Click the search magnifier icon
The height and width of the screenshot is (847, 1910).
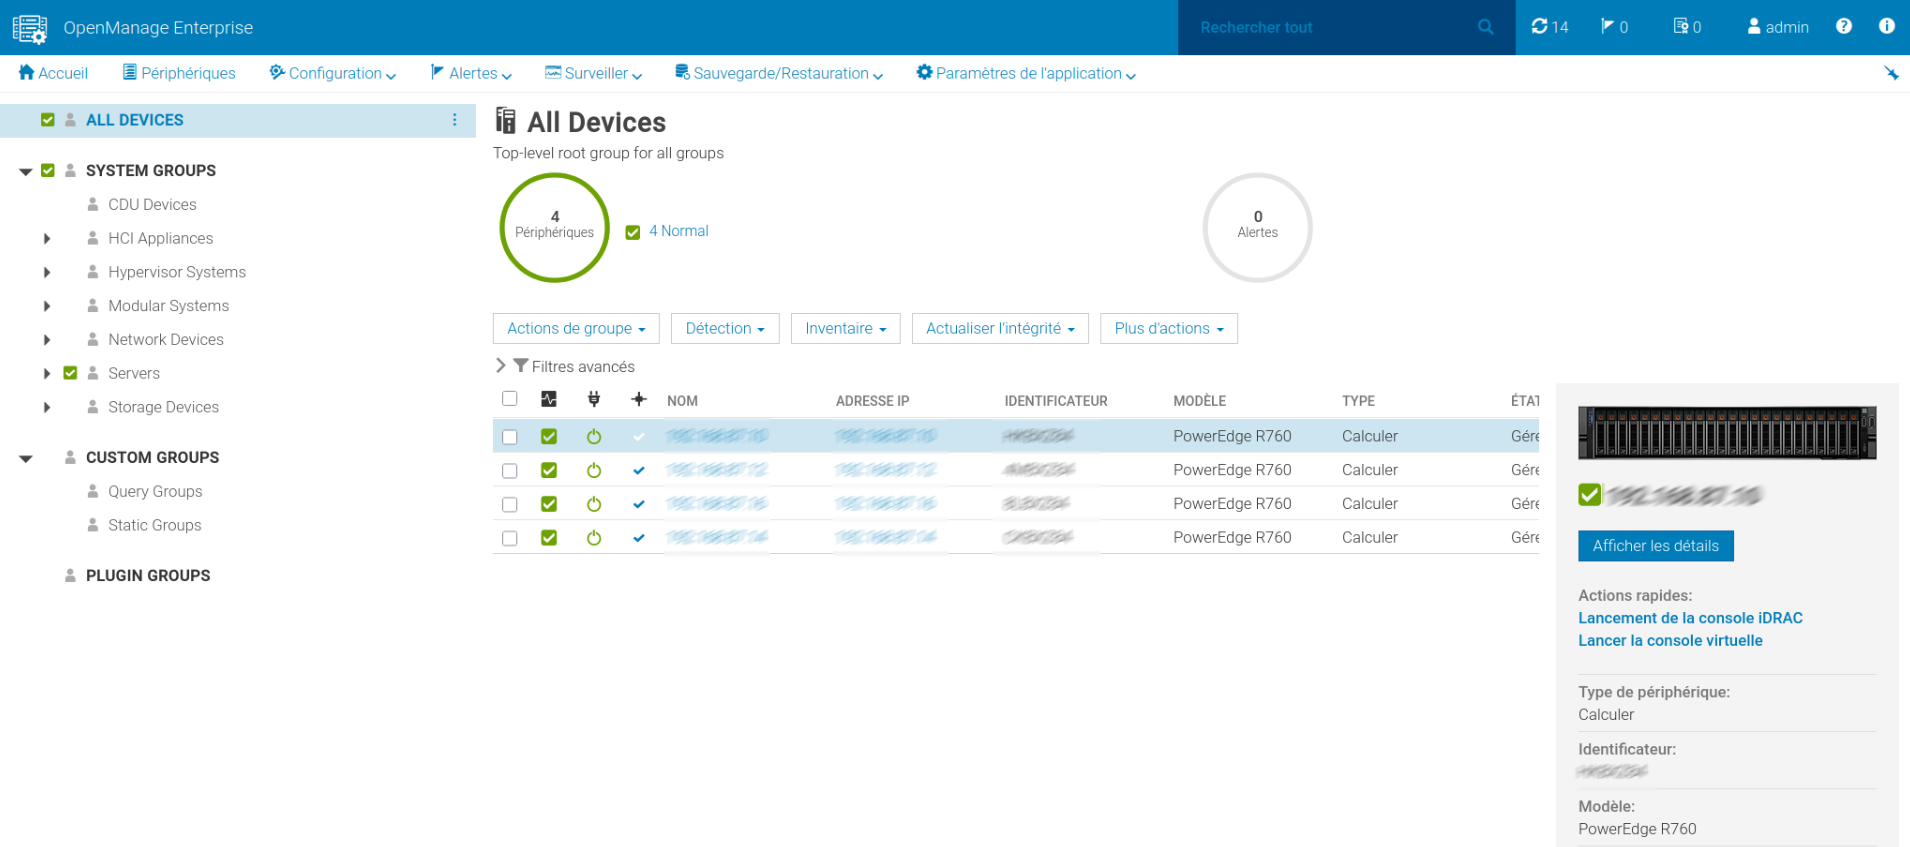pyautogui.click(x=1485, y=27)
